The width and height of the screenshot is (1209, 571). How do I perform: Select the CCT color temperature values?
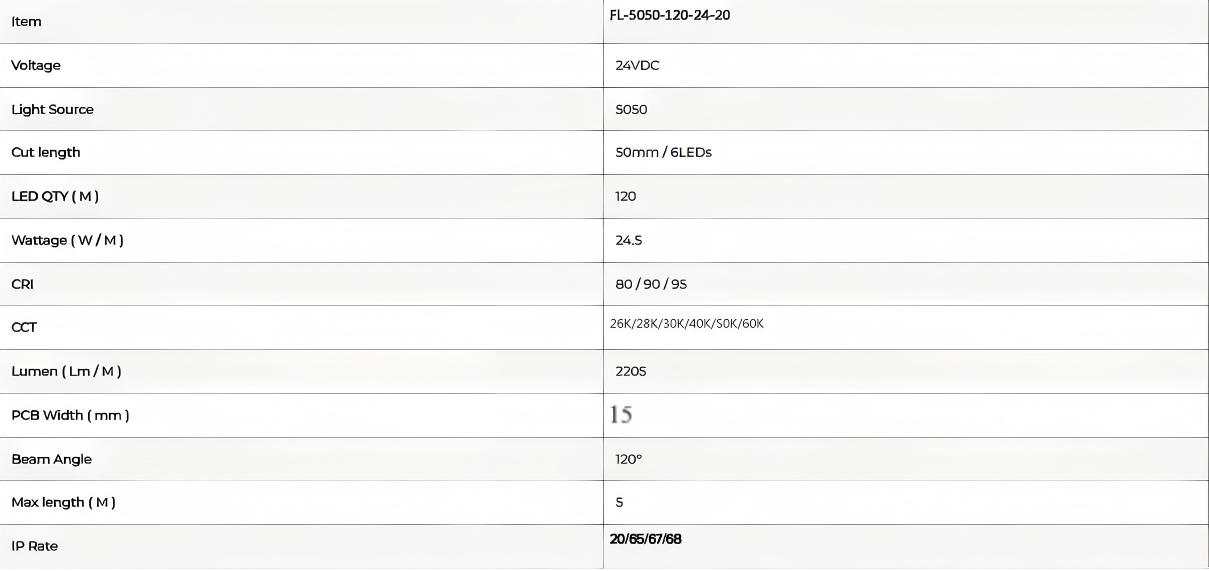[686, 324]
